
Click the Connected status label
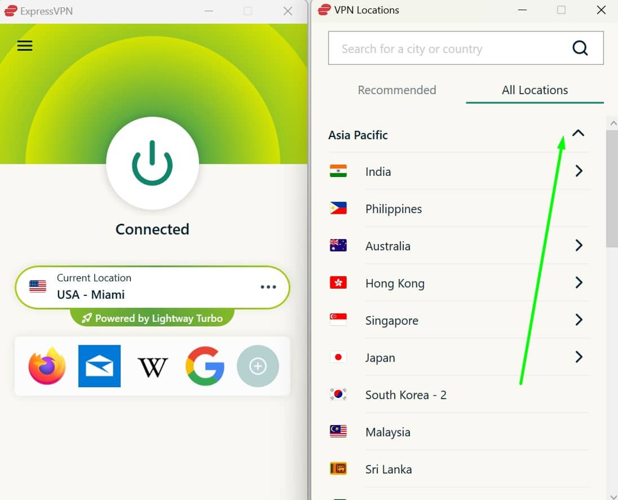point(152,229)
